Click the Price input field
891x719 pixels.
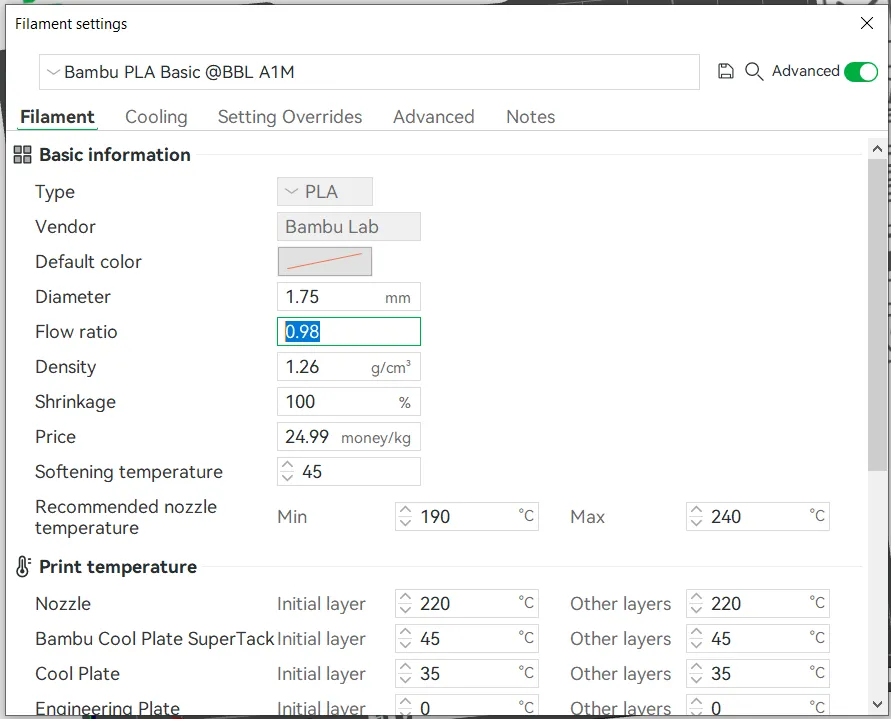pyautogui.click(x=308, y=437)
